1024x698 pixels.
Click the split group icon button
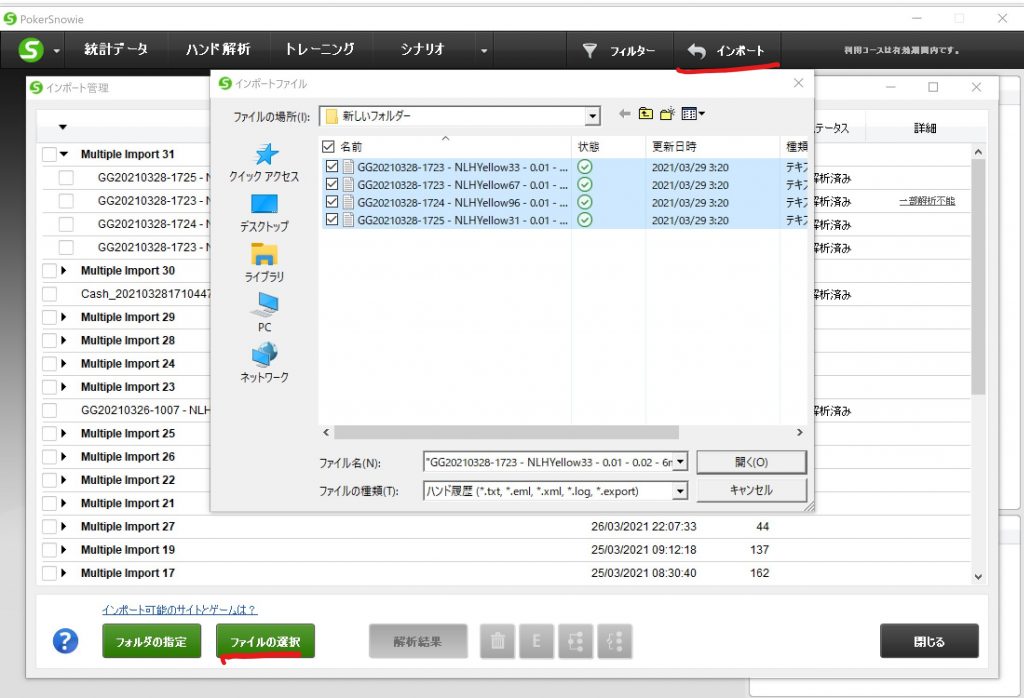[x=615, y=641]
